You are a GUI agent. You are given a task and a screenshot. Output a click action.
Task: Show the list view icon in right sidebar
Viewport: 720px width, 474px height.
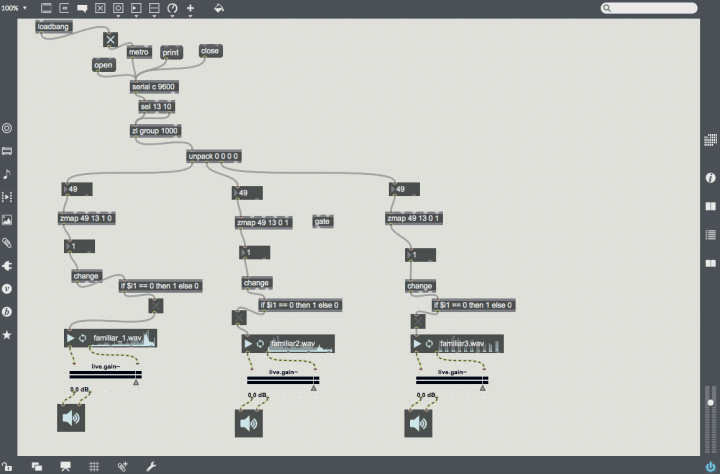tap(710, 235)
